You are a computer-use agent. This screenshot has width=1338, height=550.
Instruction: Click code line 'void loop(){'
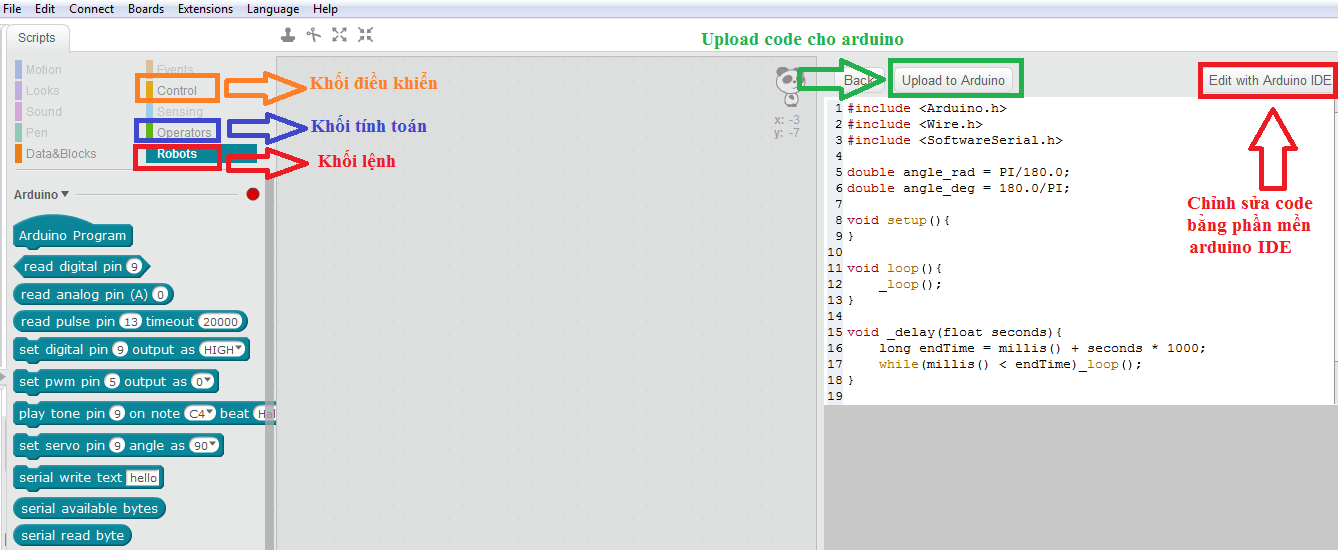(x=895, y=268)
